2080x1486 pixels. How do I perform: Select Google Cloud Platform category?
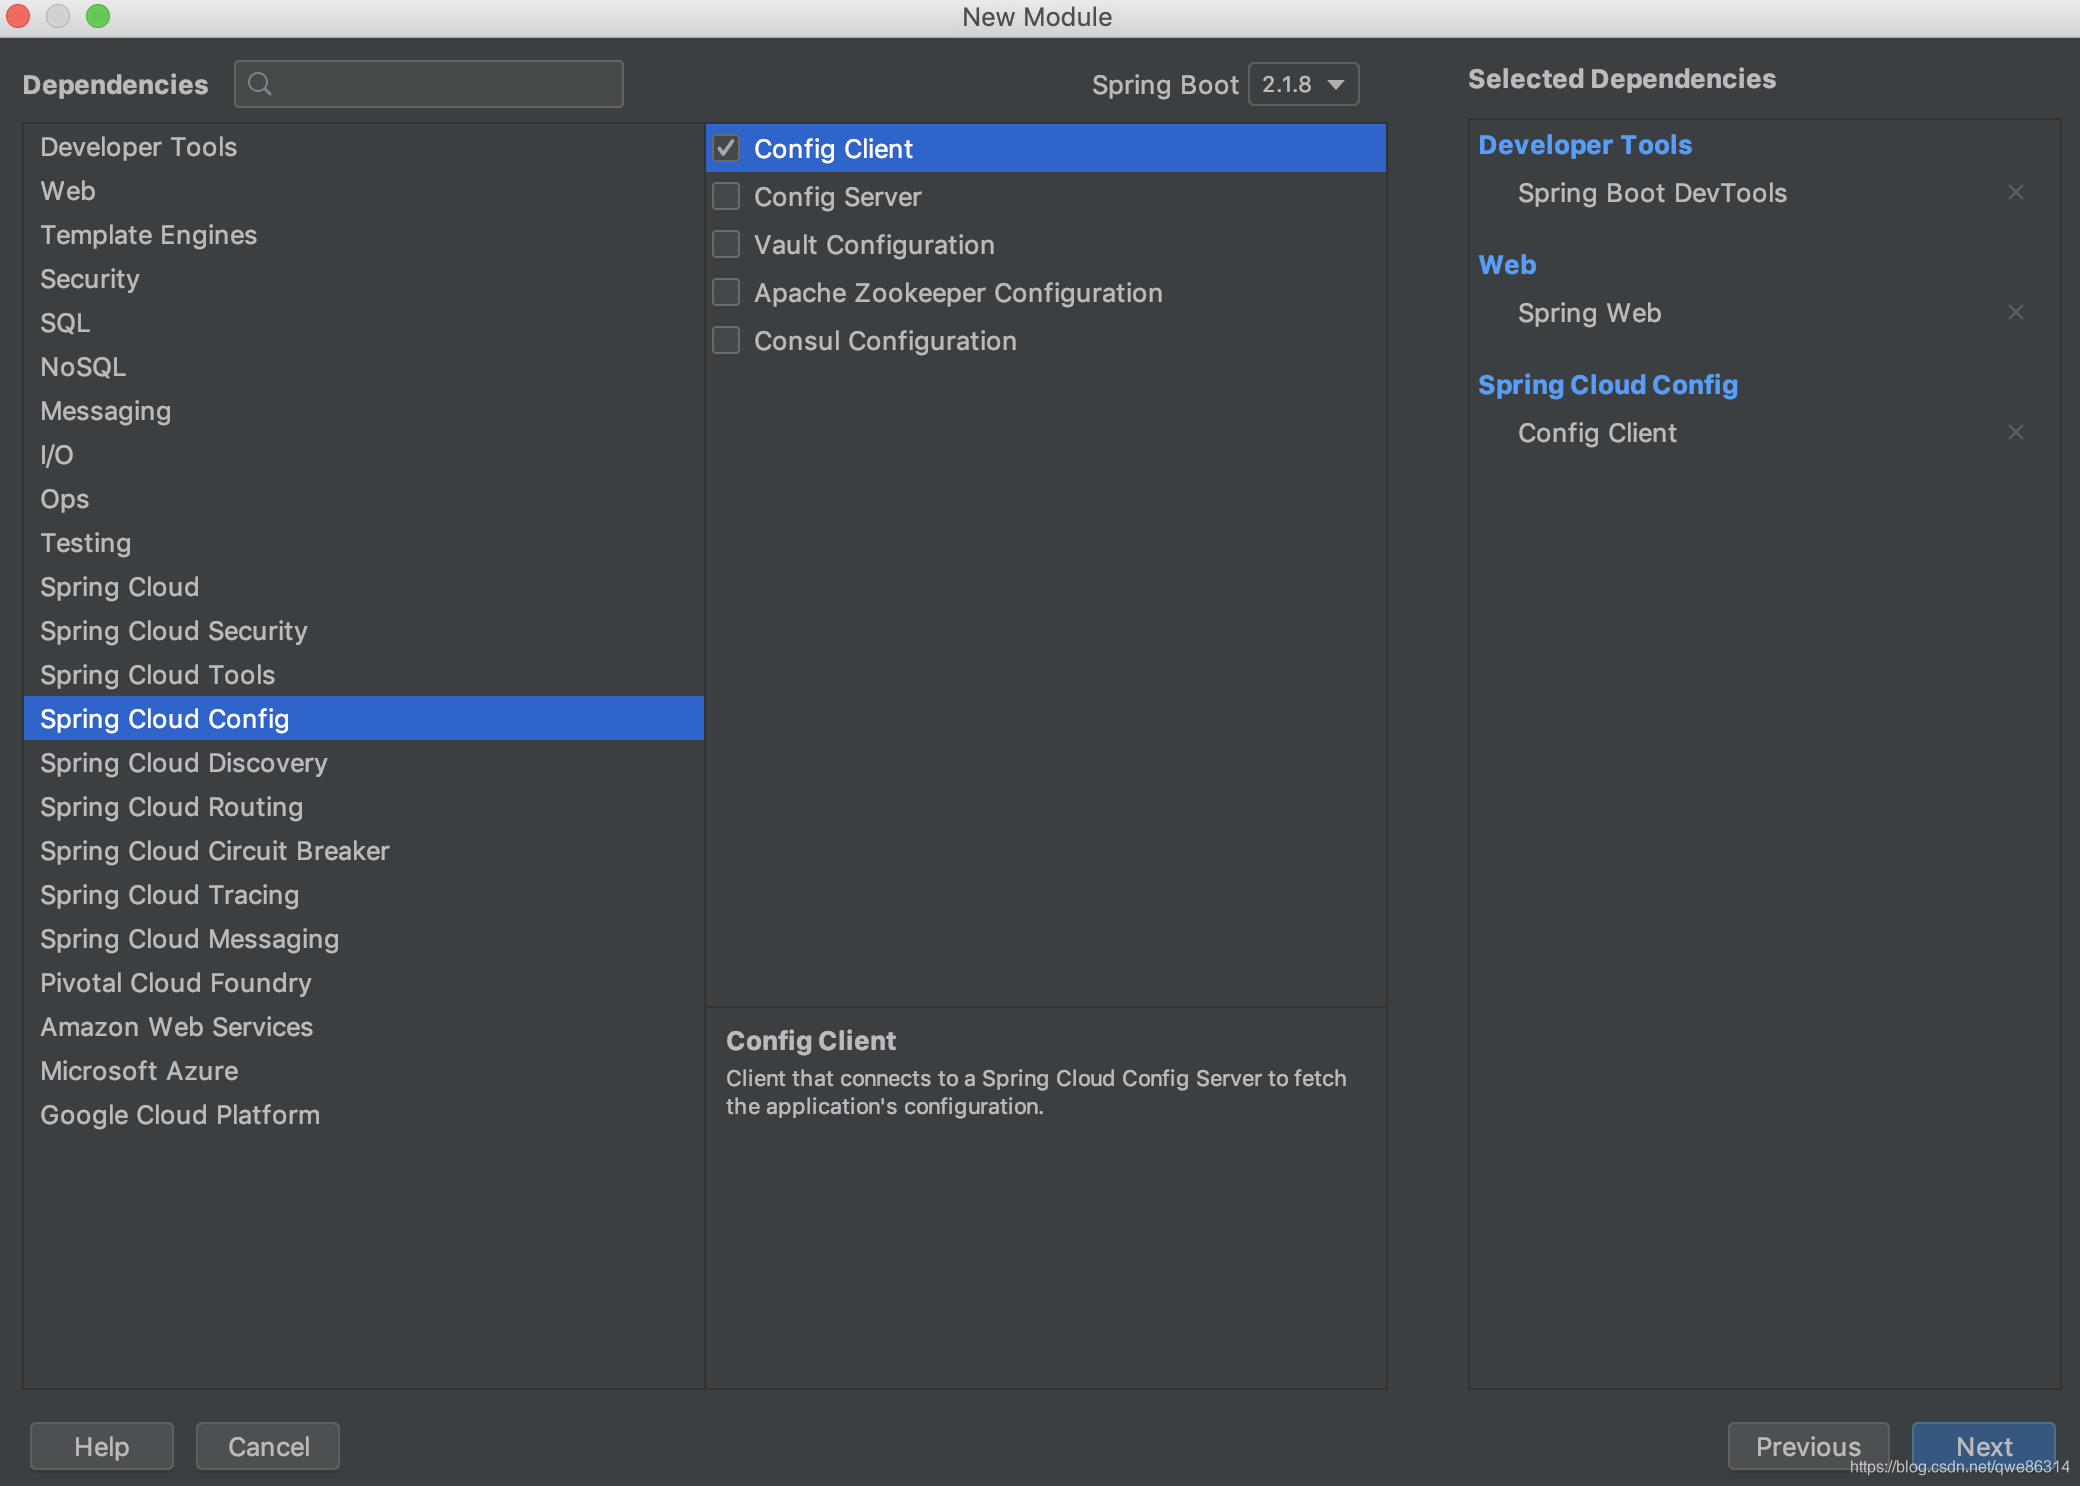click(x=178, y=1114)
